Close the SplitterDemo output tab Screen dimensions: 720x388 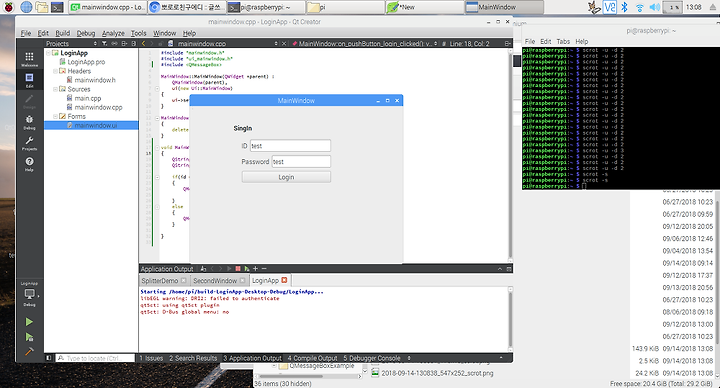(x=184, y=281)
